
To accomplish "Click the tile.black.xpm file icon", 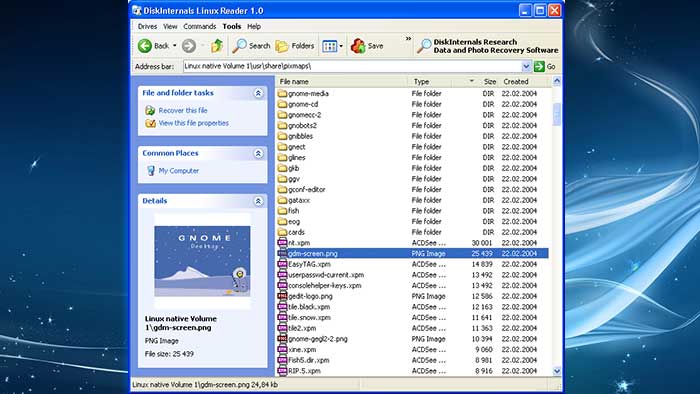I will point(282,307).
